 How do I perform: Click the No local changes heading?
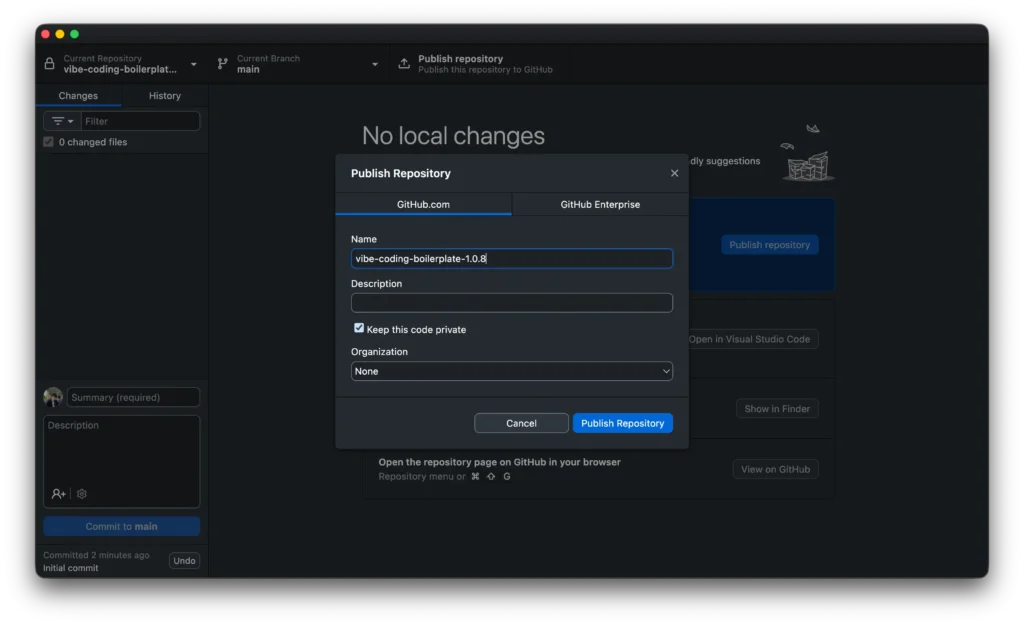pyautogui.click(x=453, y=136)
